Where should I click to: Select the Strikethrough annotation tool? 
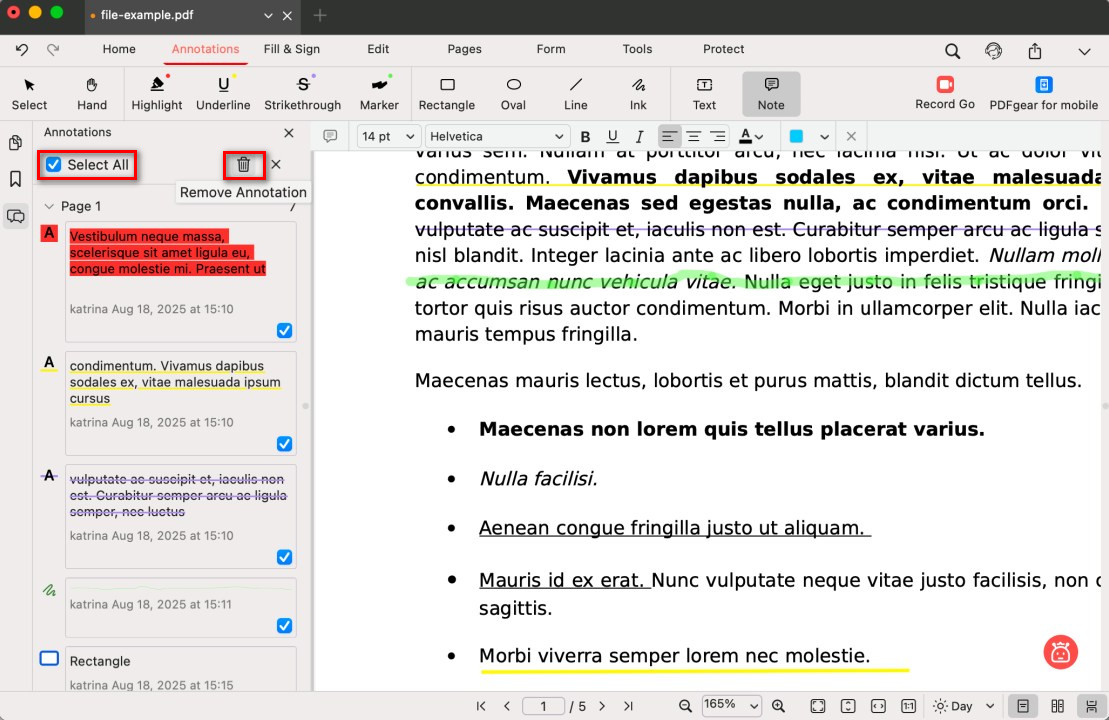(302, 92)
